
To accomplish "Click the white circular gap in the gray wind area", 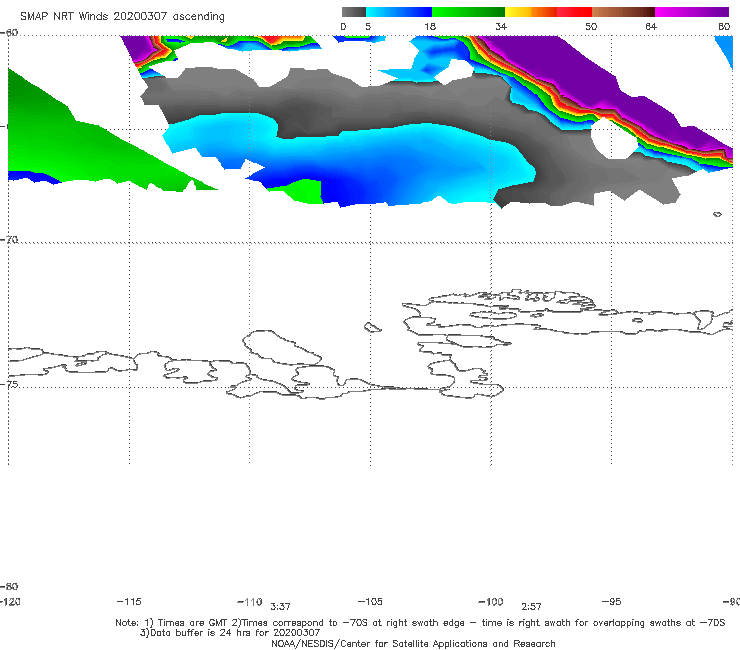I will (x=614, y=138).
